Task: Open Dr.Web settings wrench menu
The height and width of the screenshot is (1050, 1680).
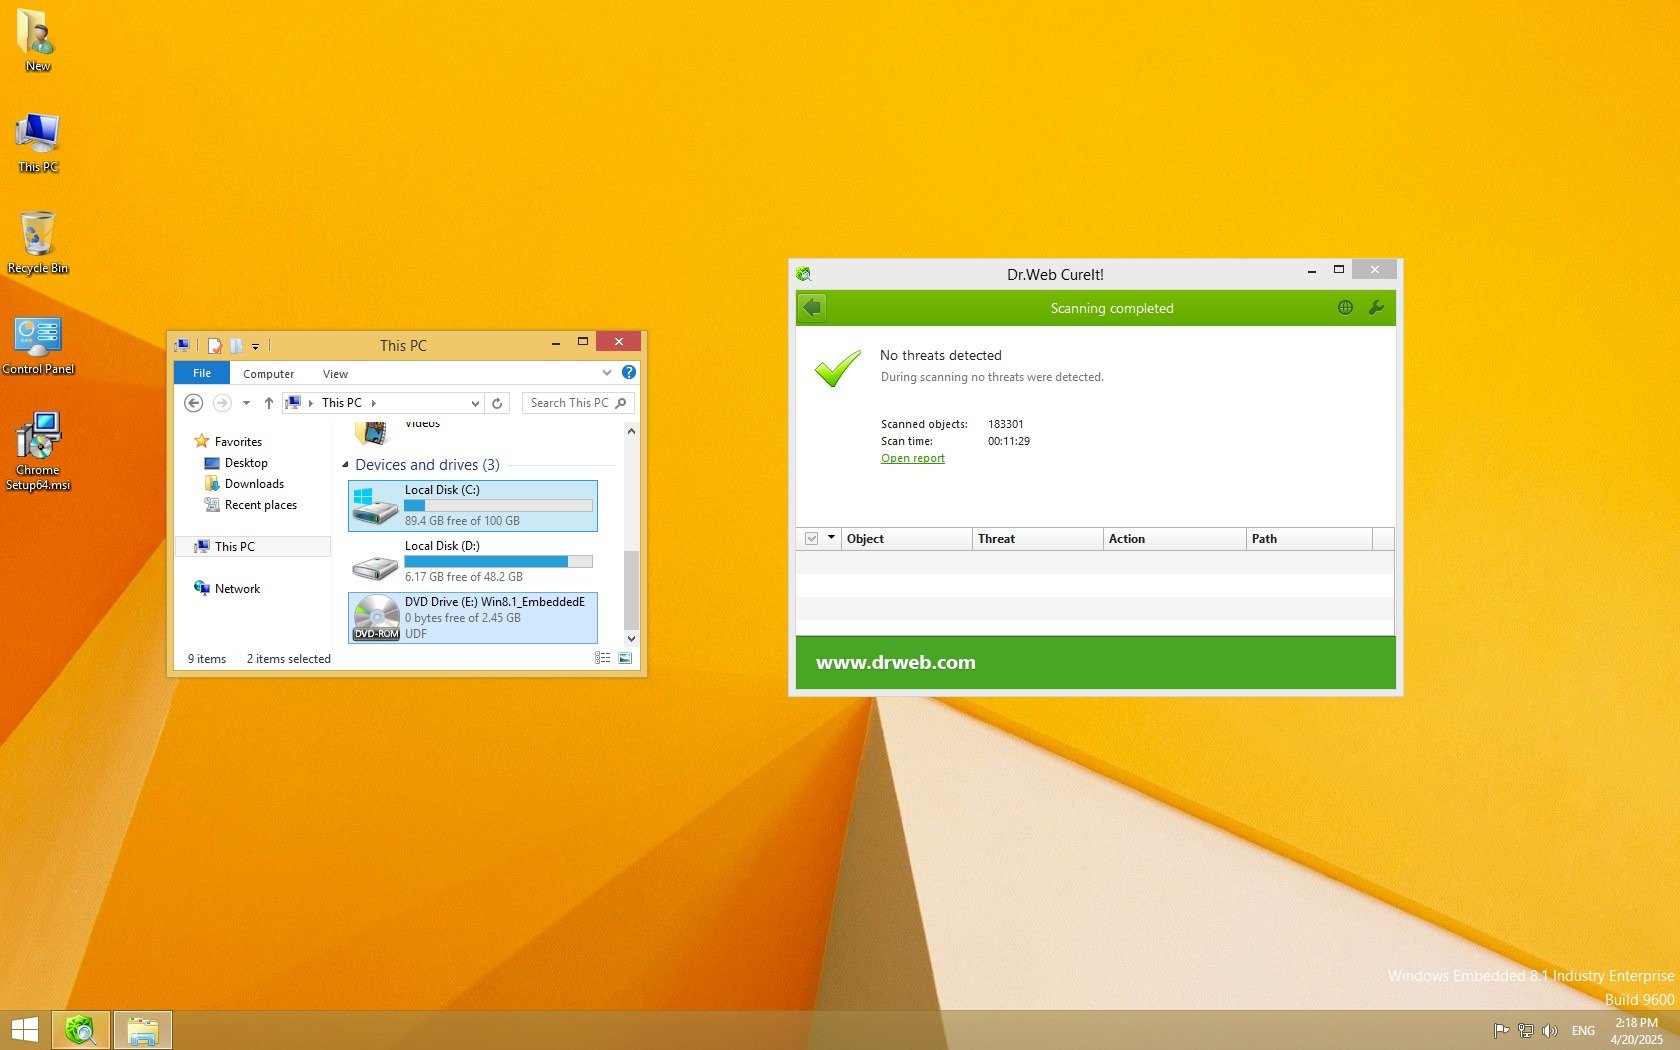Action: [x=1376, y=308]
